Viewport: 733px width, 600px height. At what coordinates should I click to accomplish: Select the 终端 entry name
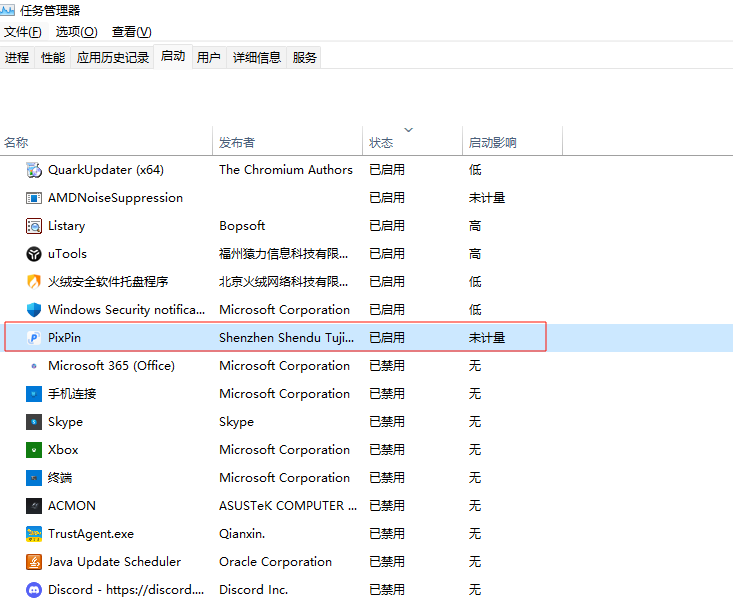point(60,478)
